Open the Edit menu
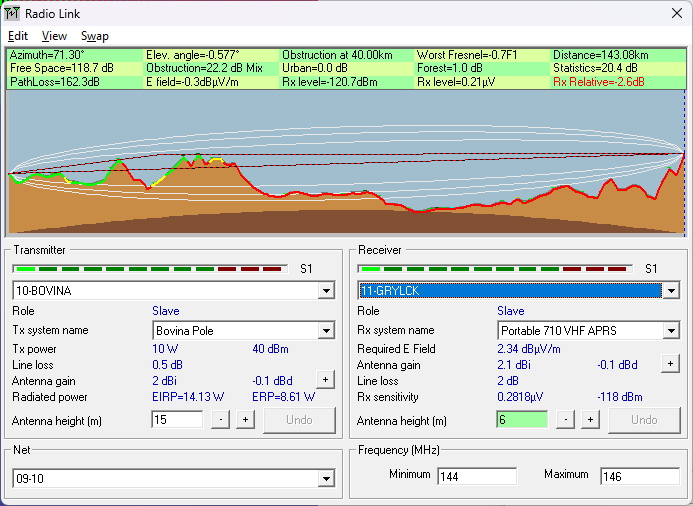Screen dimensions: 693x506 coord(18,36)
